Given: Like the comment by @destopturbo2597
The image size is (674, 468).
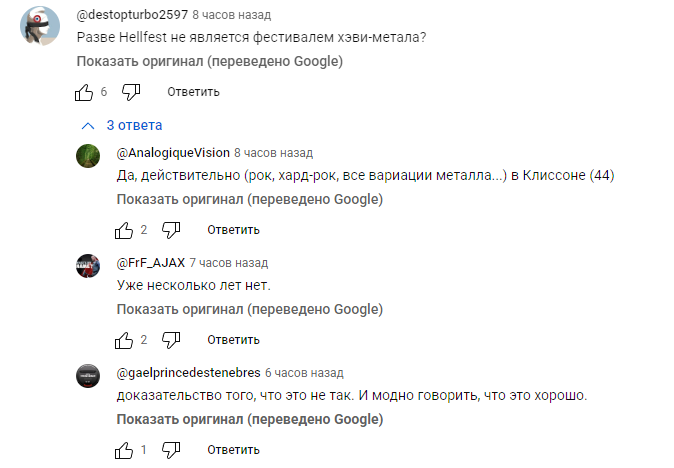Looking at the screenshot, I should 85,92.
